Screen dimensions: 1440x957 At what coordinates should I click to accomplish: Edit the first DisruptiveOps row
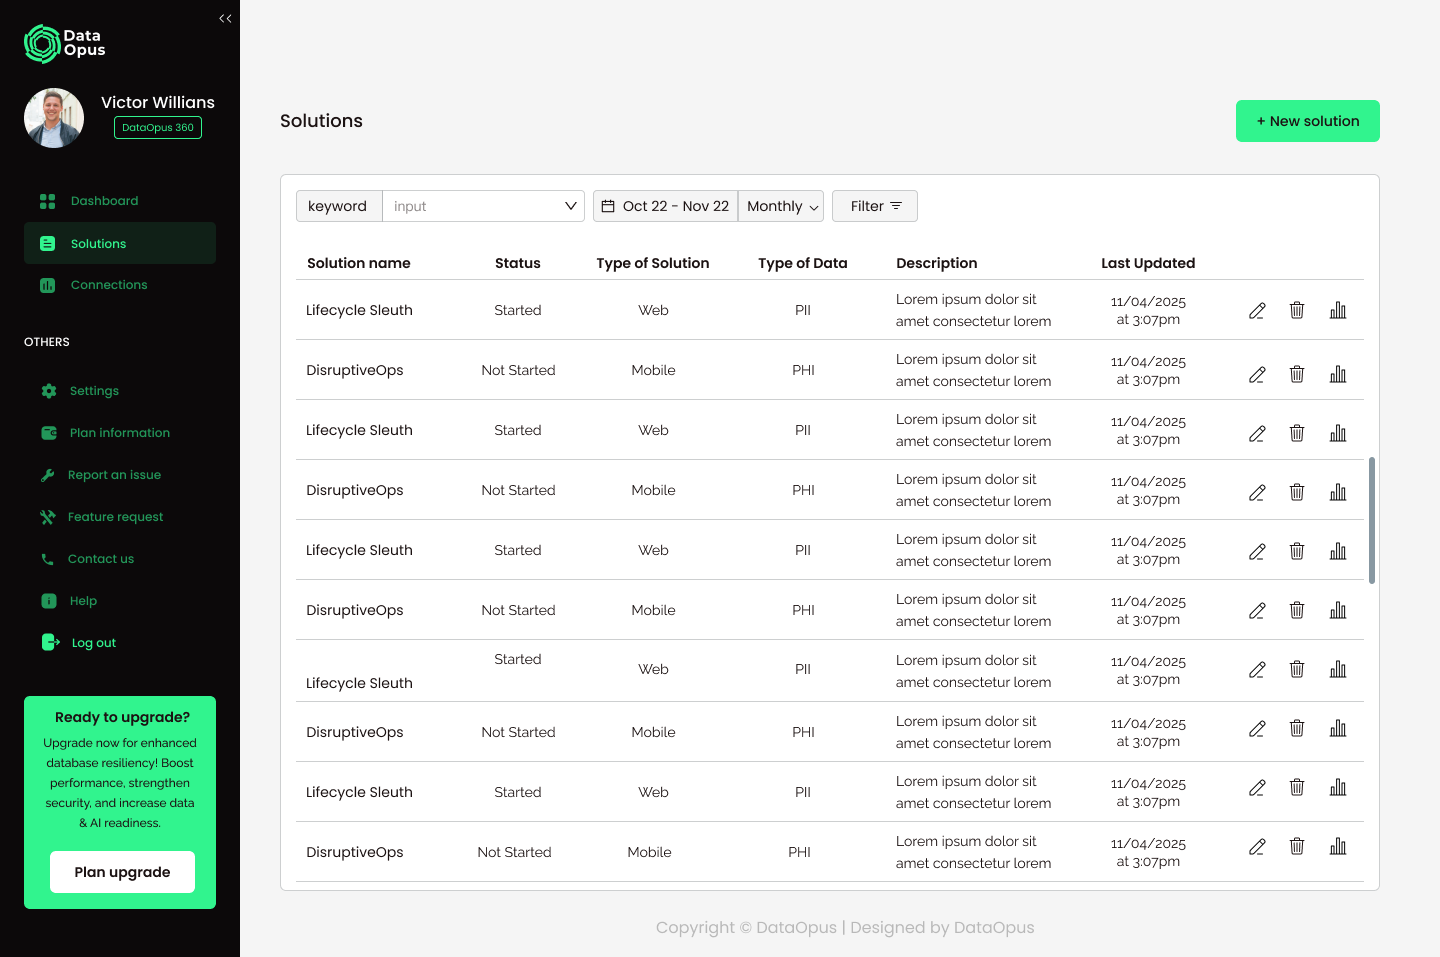tap(1257, 374)
